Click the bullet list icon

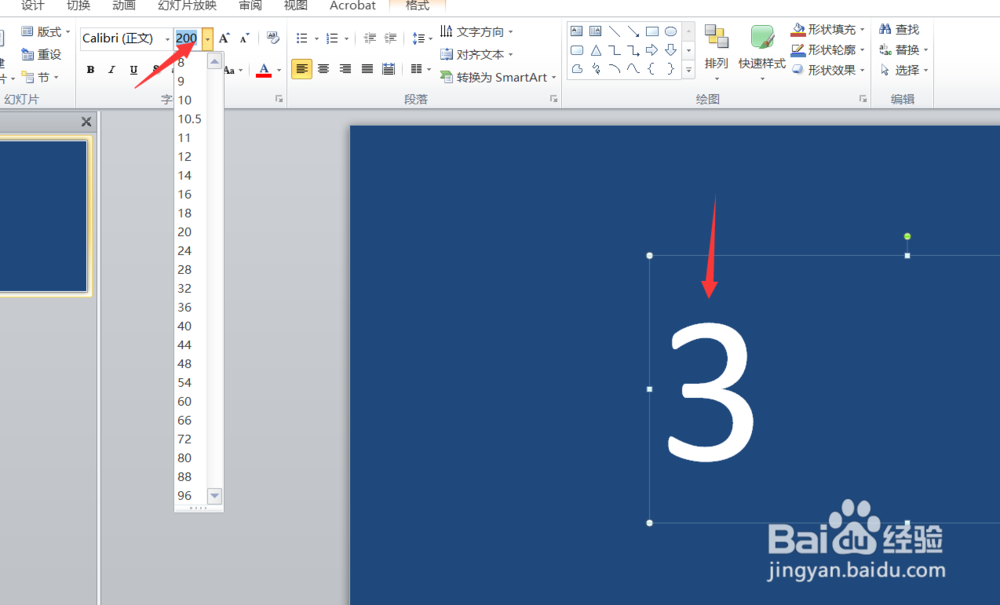[x=302, y=38]
